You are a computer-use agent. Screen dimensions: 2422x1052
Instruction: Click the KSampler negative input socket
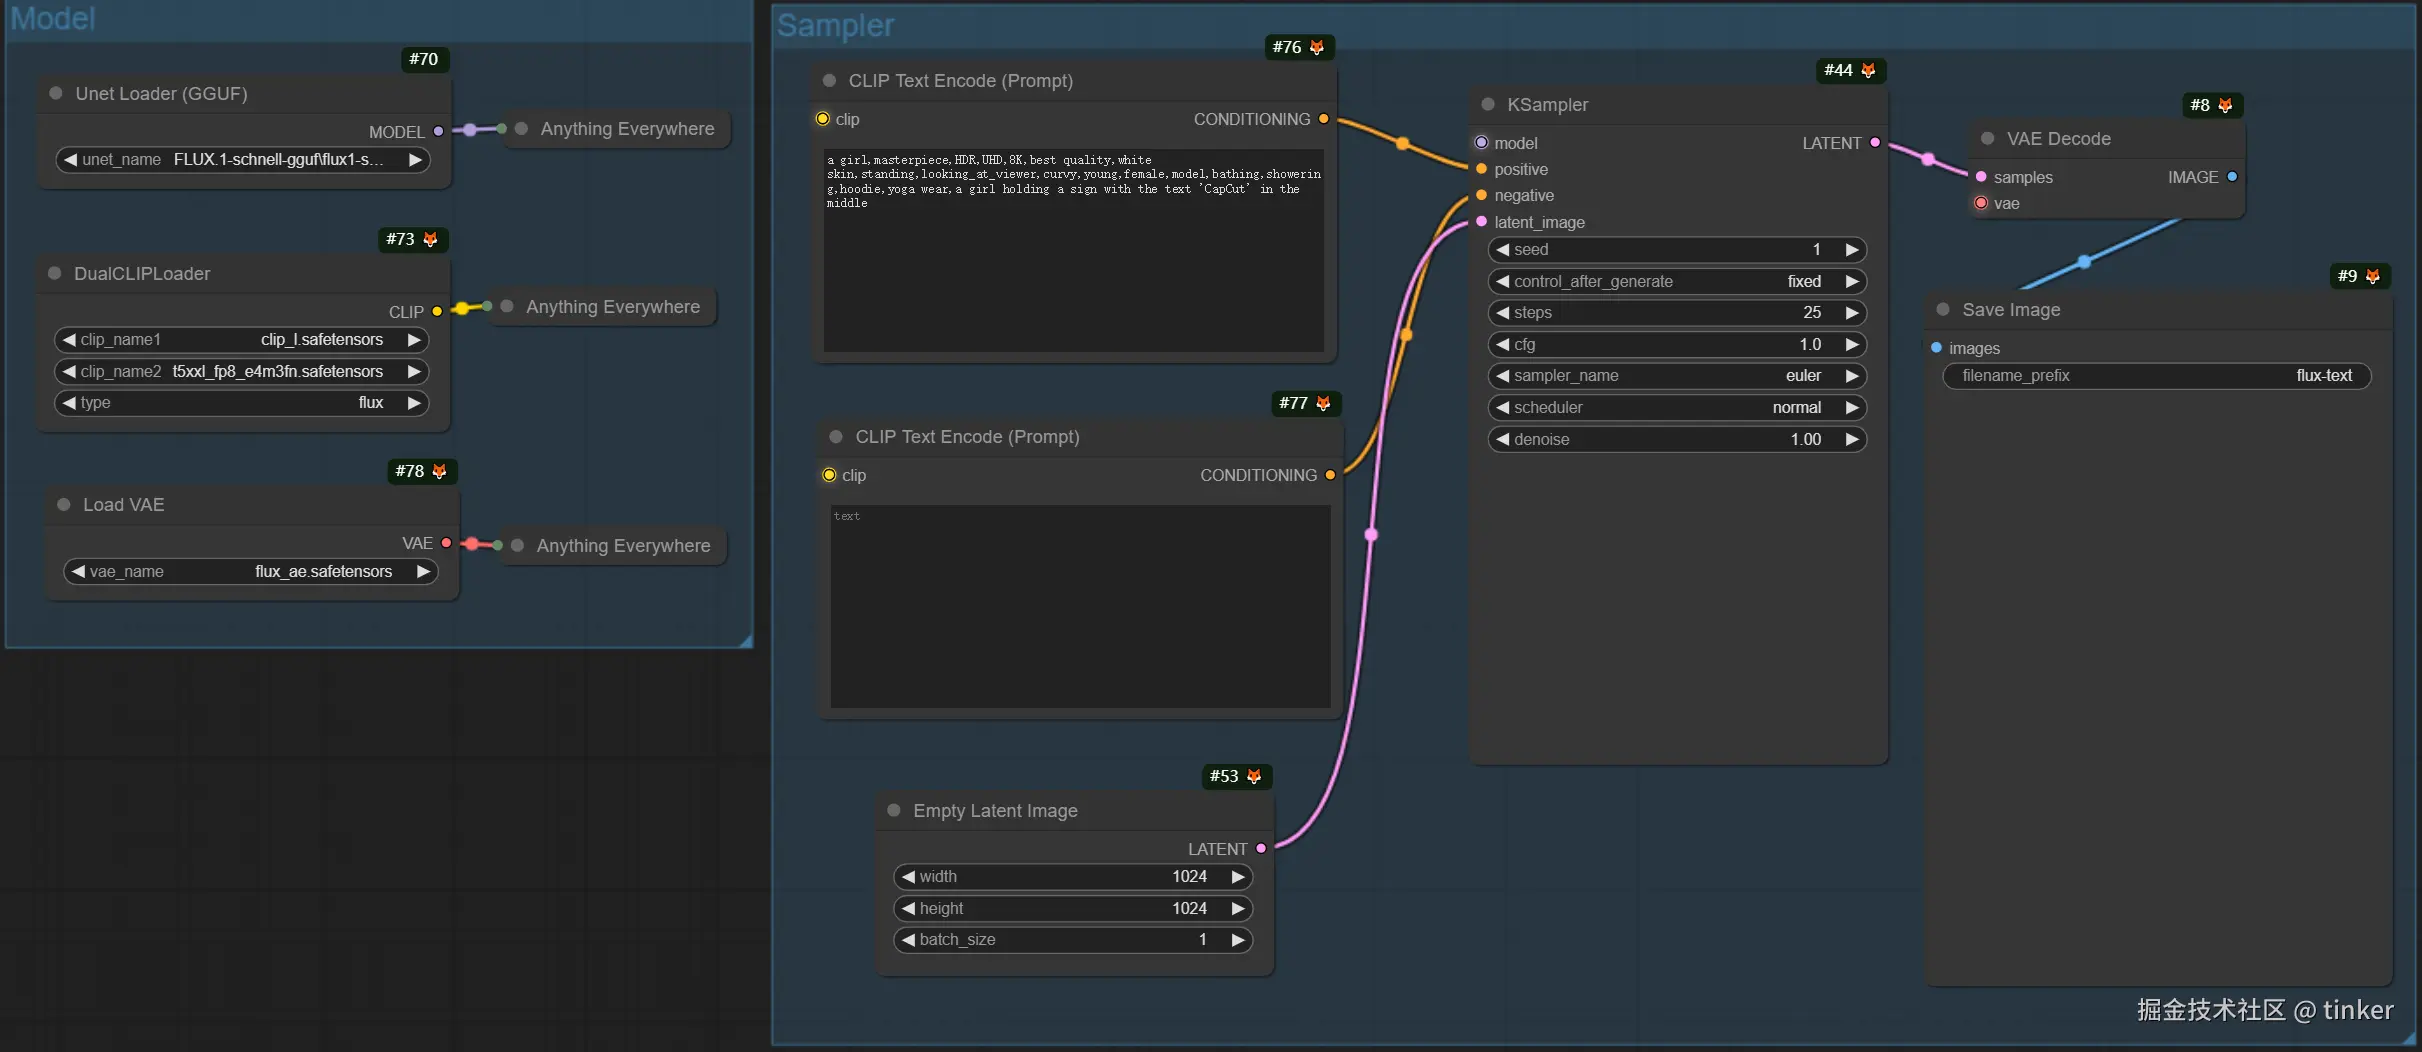click(x=1482, y=195)
